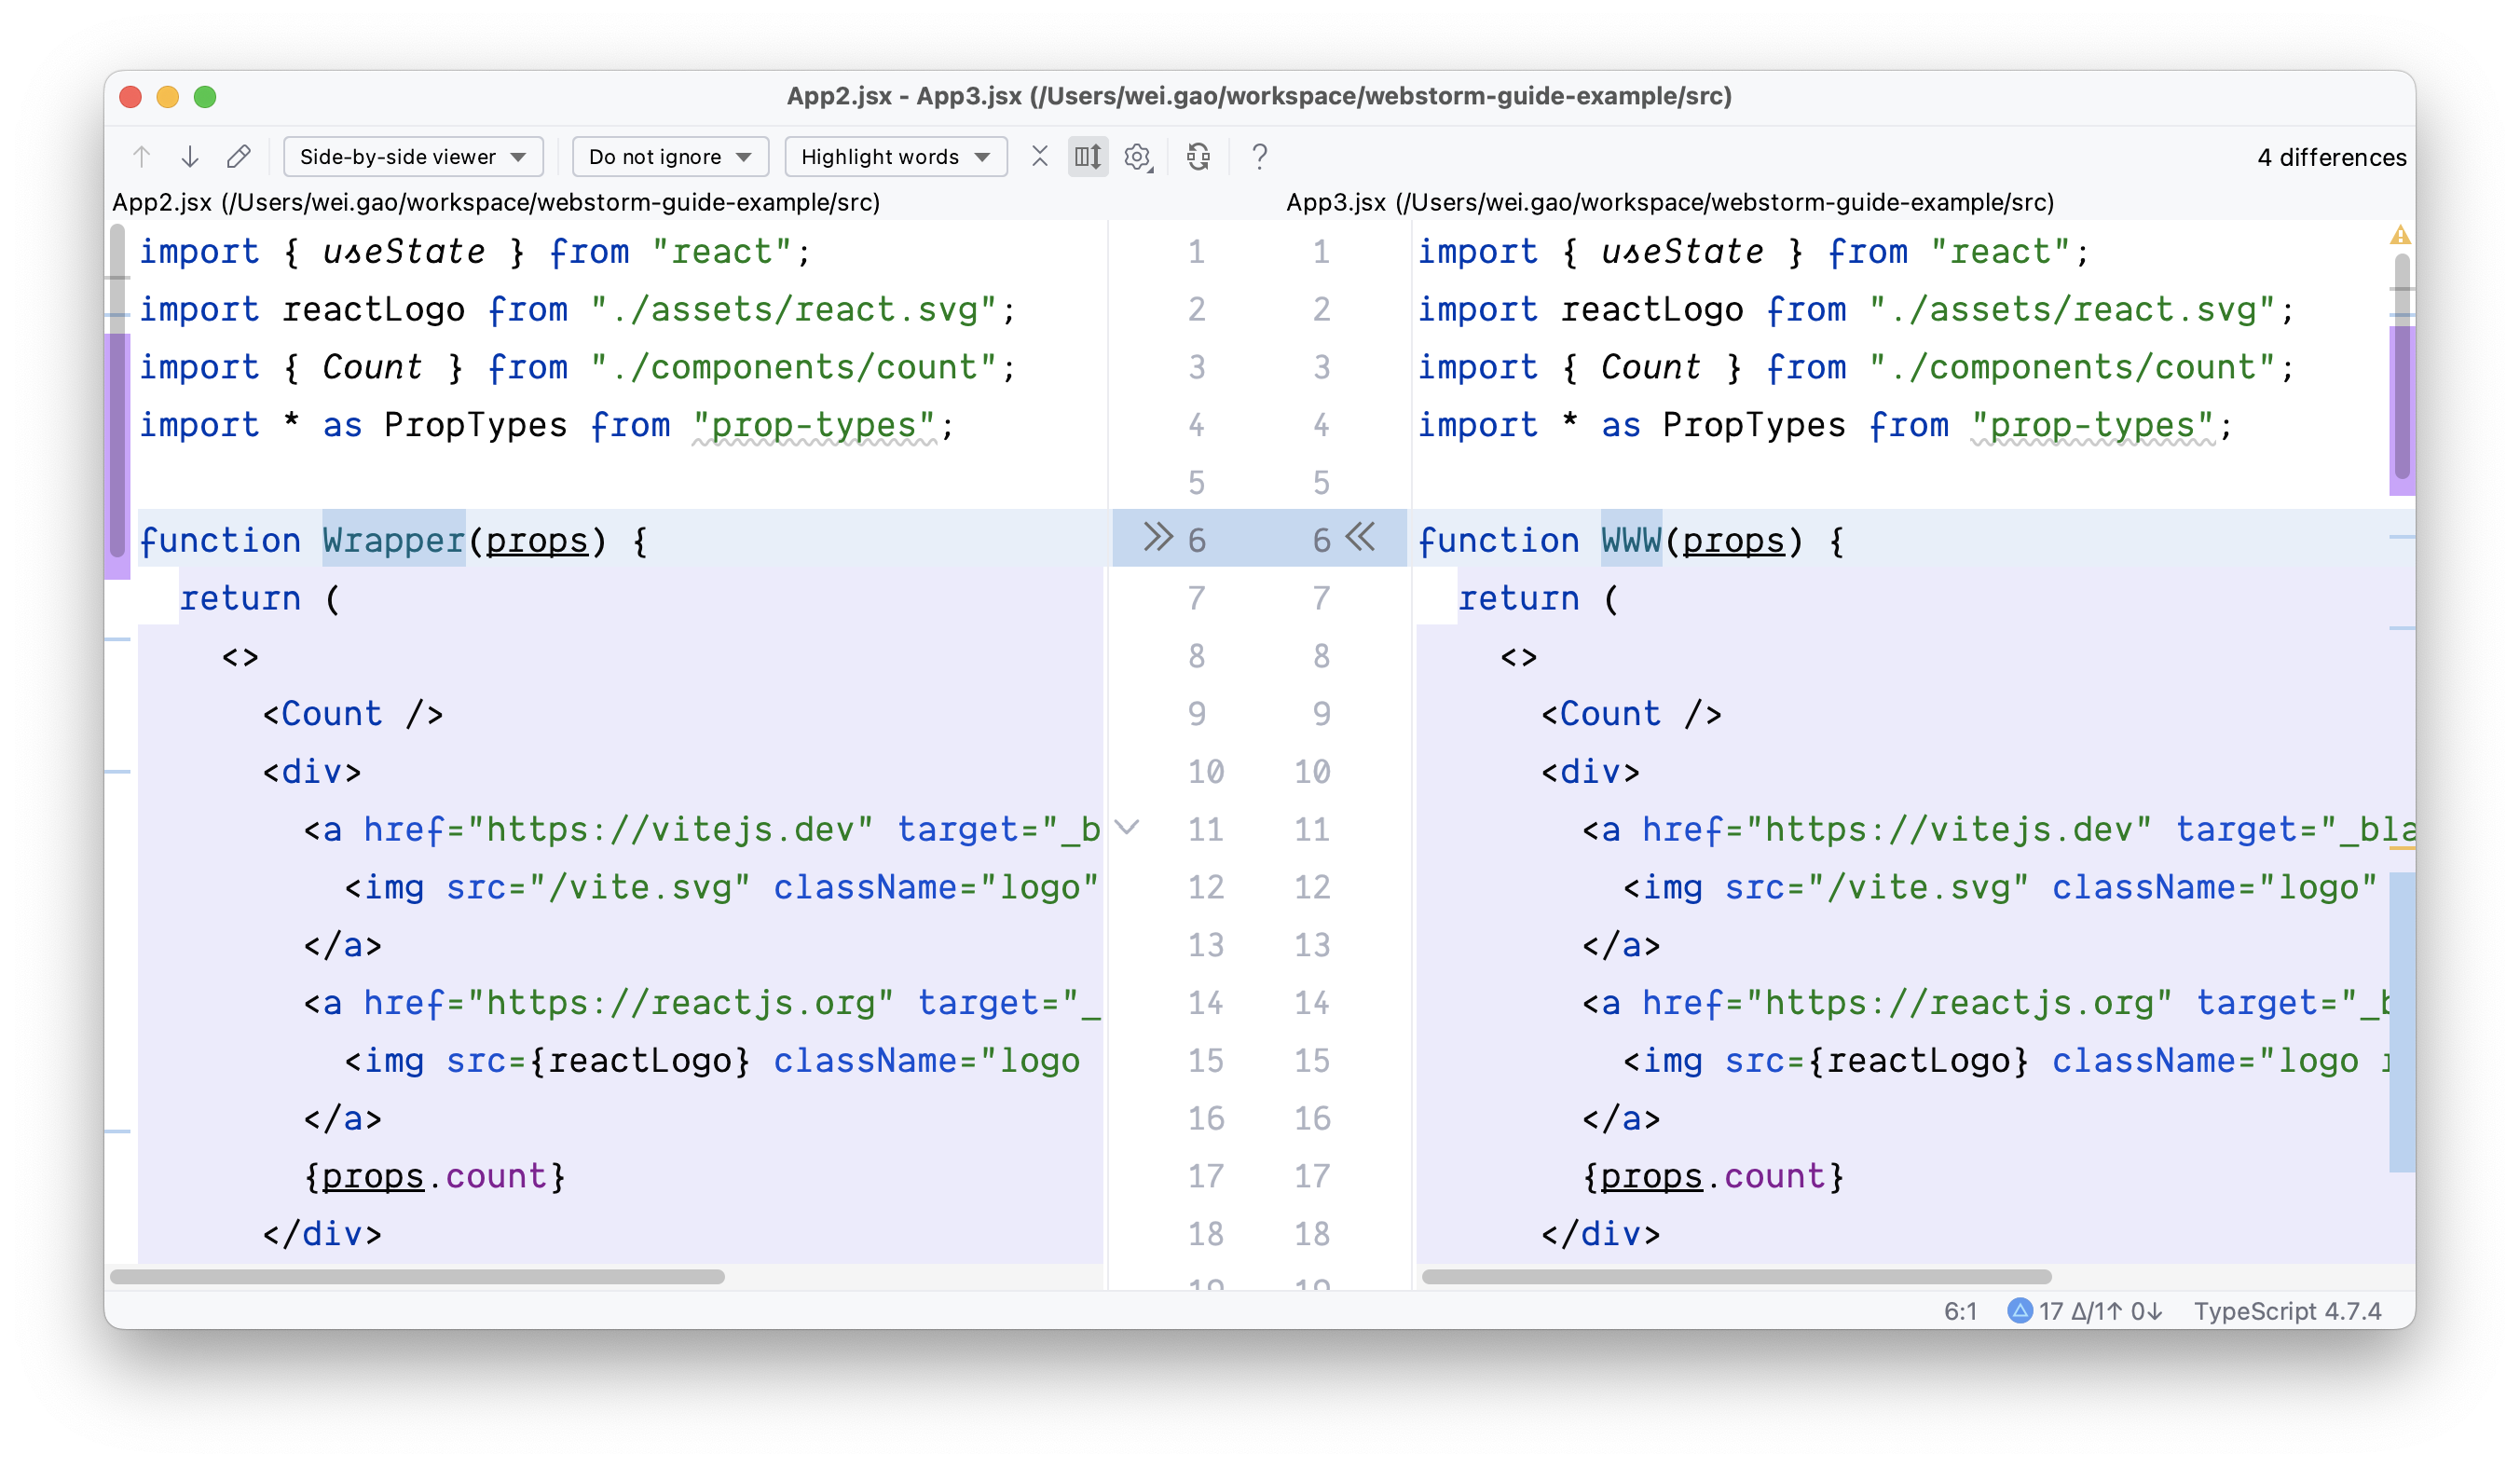Go to previous difference arrow
2520x1467 pixels.
click(142, 157)
